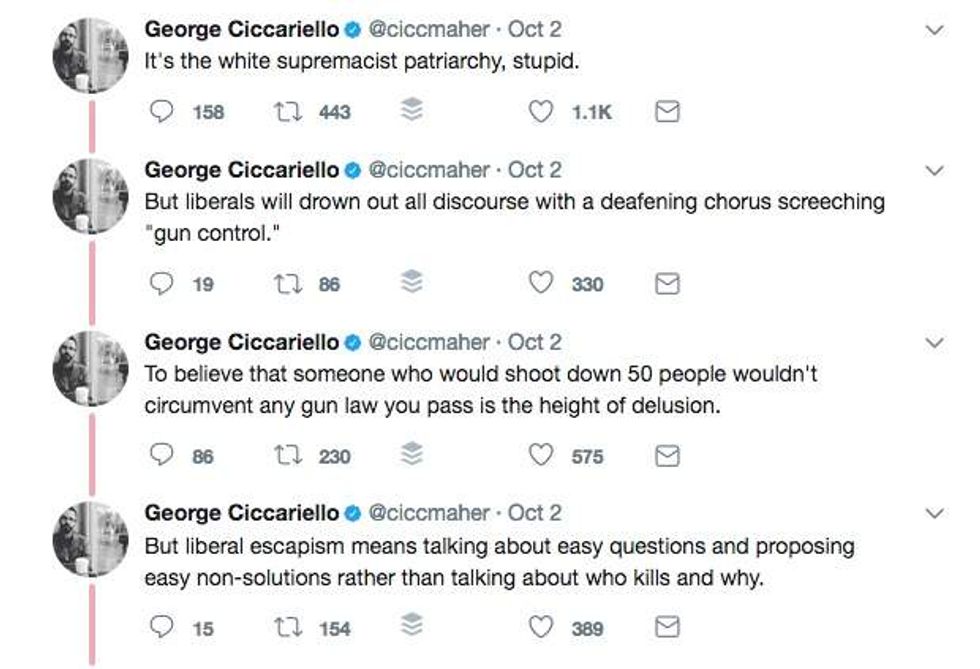Open buffer stack icon on first tweet
This screenshot has width=980, height=669.
(x=411, y=112)
